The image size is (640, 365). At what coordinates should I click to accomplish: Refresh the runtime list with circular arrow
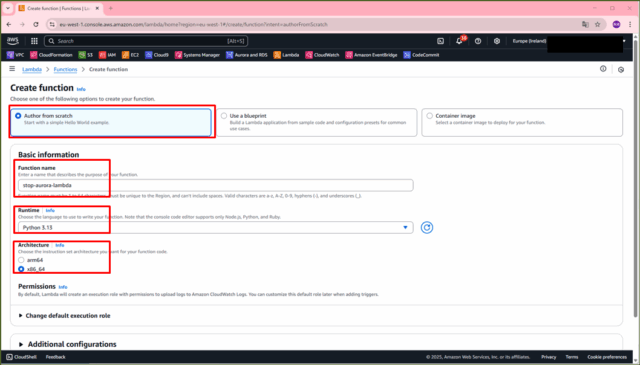[427, 227]
